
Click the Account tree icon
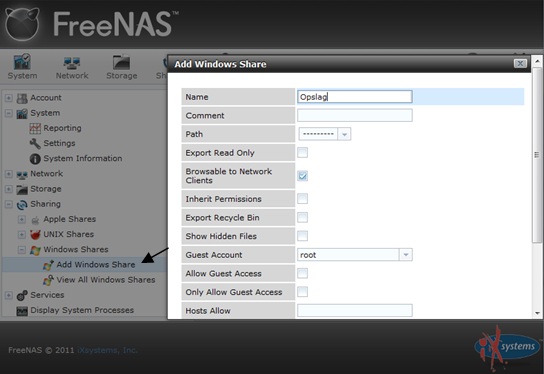pyautogui.click(x=22, y=98)
